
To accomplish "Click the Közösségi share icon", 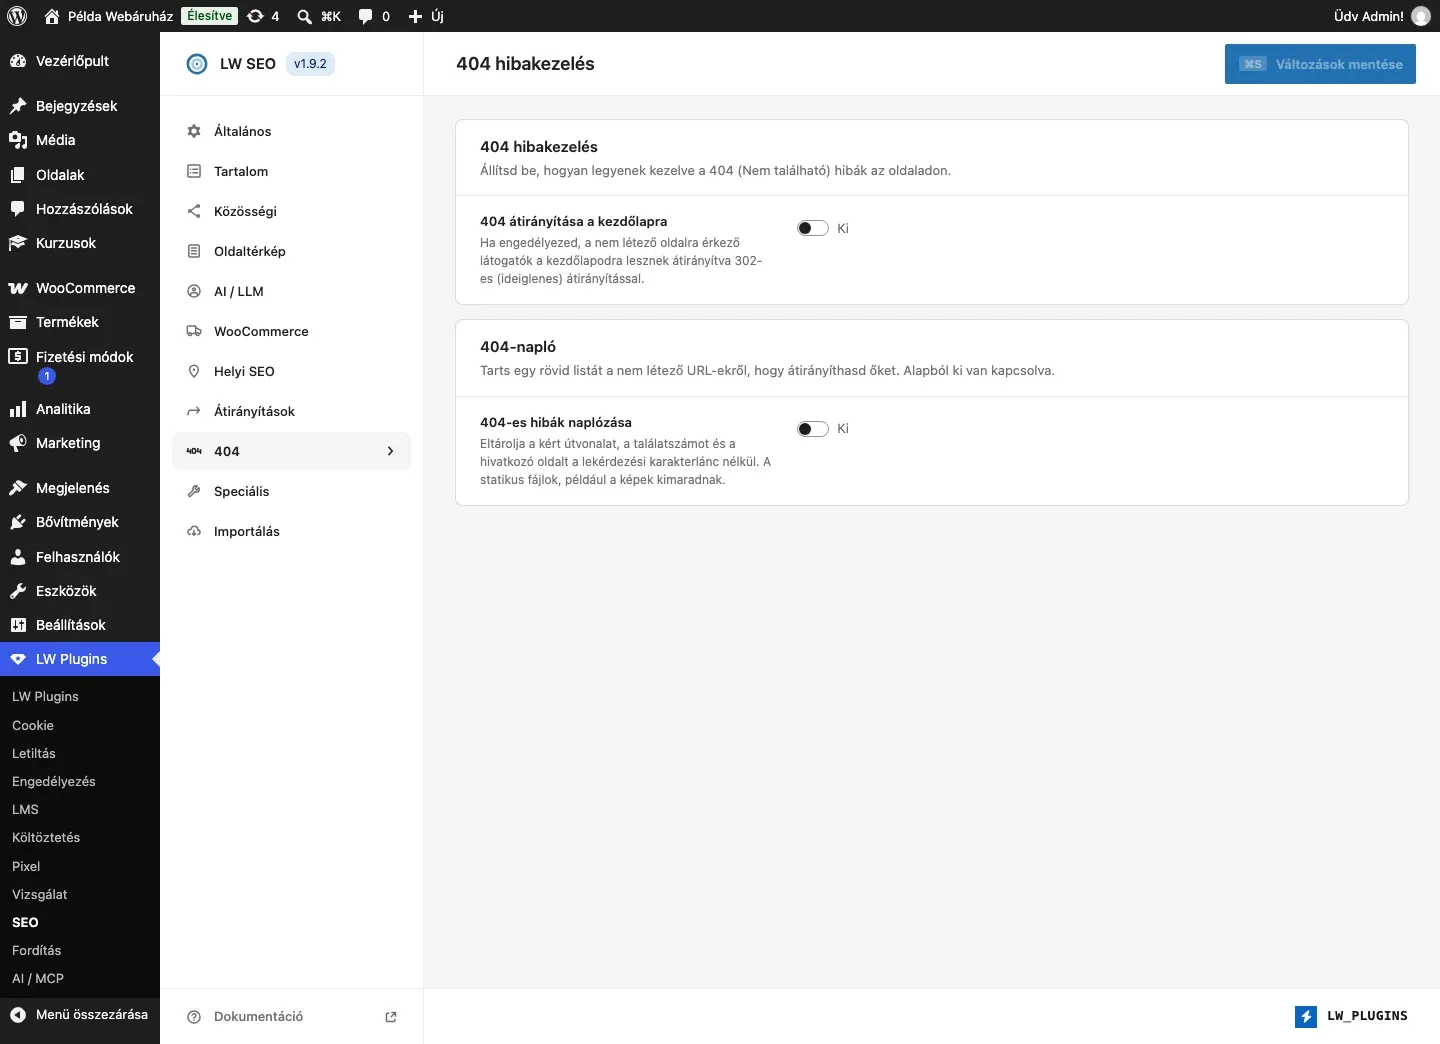I will (x=194, y=211).
